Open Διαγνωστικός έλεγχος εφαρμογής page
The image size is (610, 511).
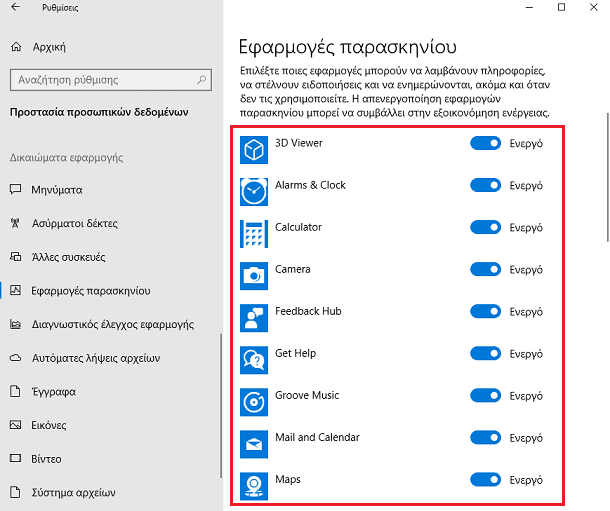tap(111, 324)
